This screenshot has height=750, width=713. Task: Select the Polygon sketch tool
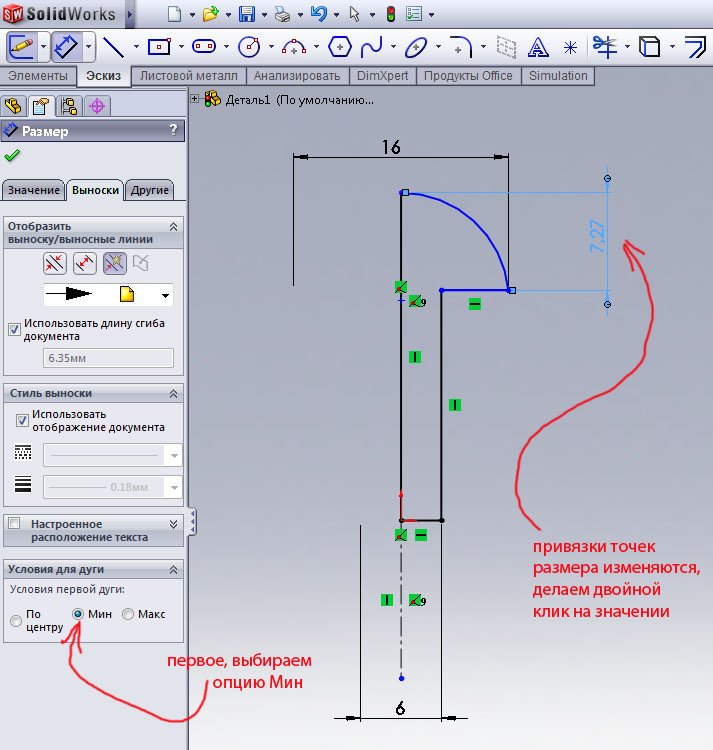click(x=340, y=46)
